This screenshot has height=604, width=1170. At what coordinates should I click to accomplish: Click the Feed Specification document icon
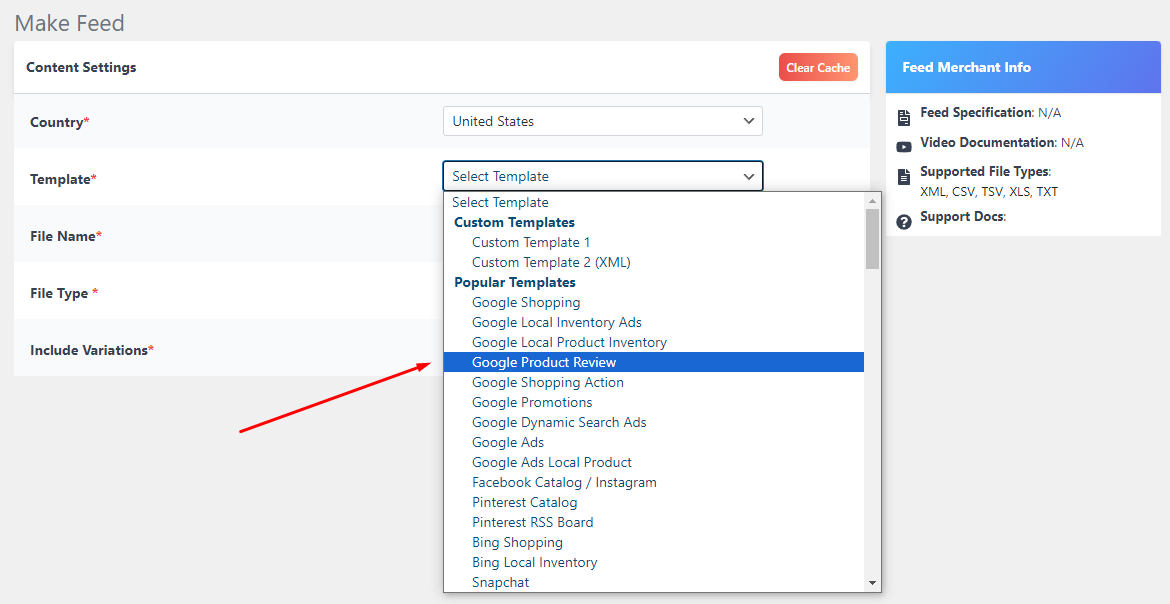[904, 112]
